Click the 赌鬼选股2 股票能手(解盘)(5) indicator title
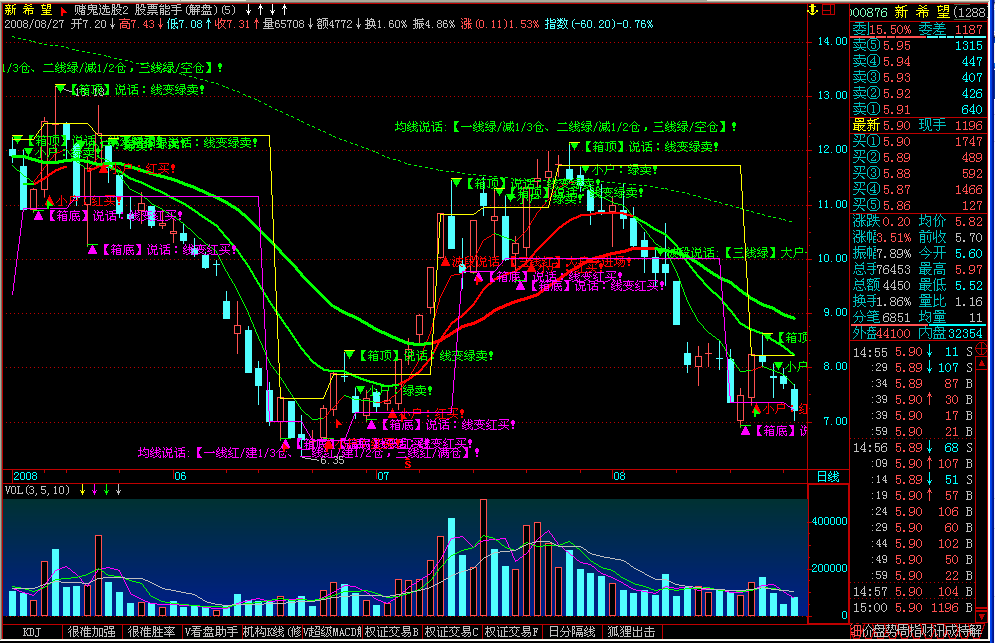Image resolution: width=995 pixels, height=643 pixels. click(x=155, y=10)
